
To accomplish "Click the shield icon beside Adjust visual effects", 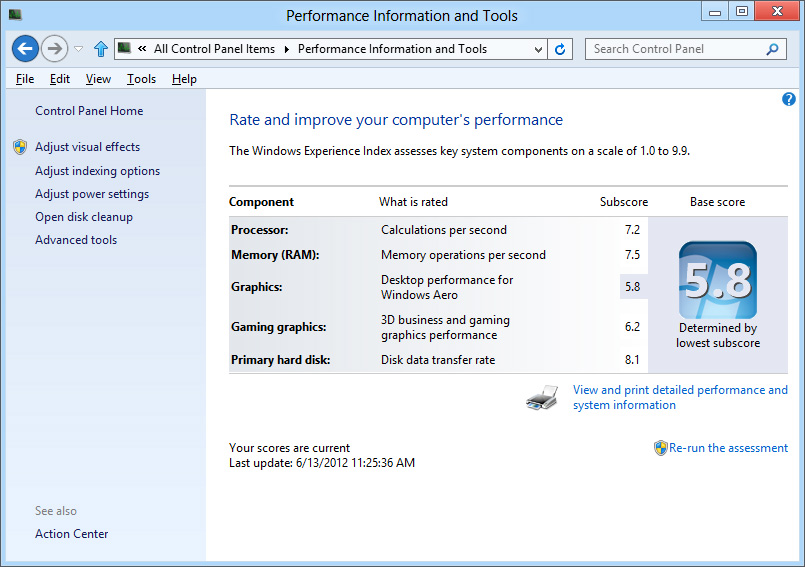I will point(20,147).
